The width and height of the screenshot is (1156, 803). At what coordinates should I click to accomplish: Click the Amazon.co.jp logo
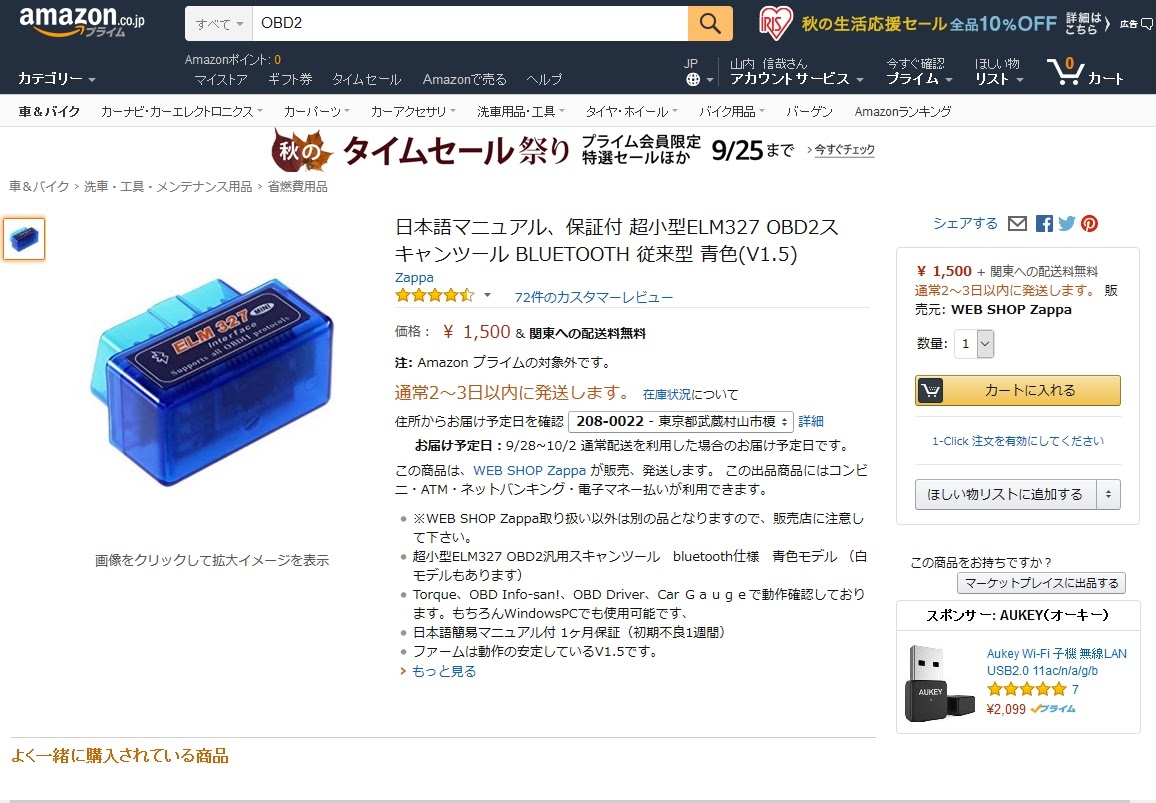81,22
